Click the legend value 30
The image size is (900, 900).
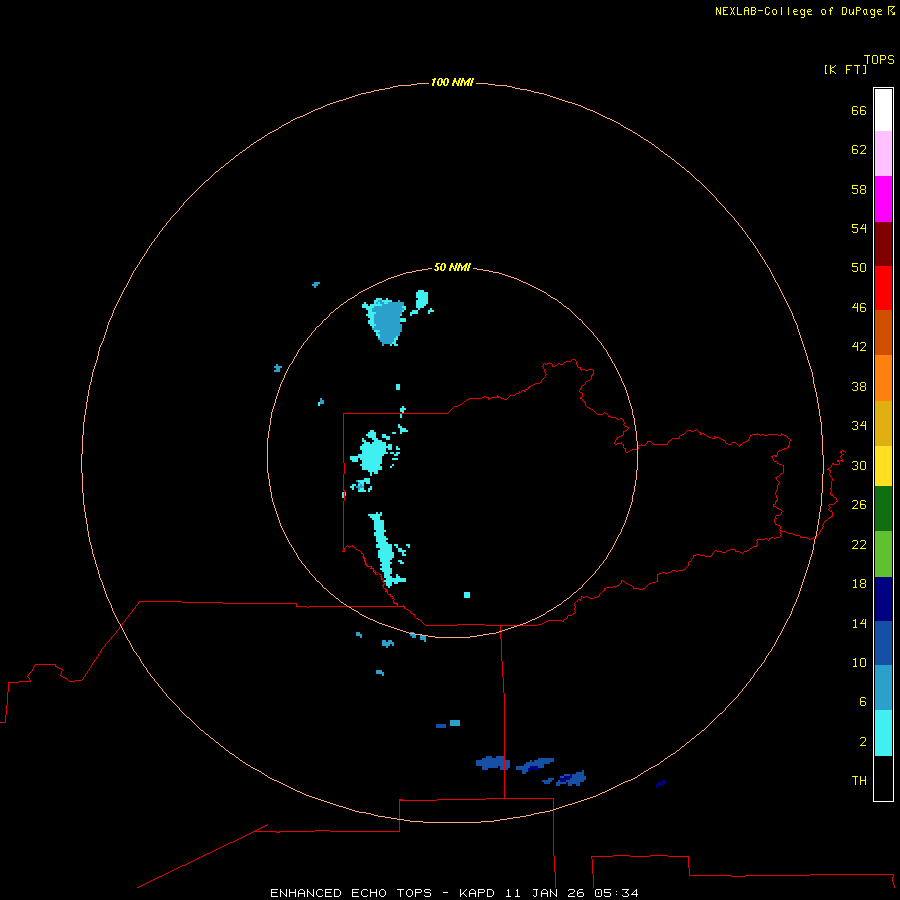(x=859, y=465)
